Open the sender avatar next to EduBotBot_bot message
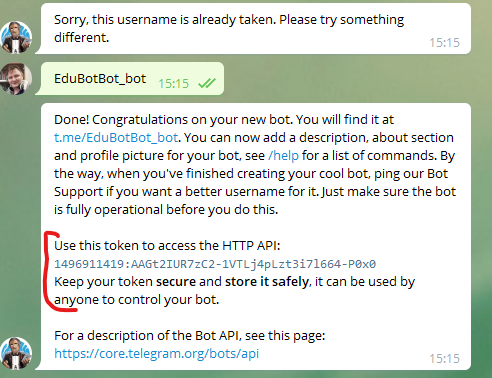Viewport: 492px width, 378px height. [x=16, y=79]
